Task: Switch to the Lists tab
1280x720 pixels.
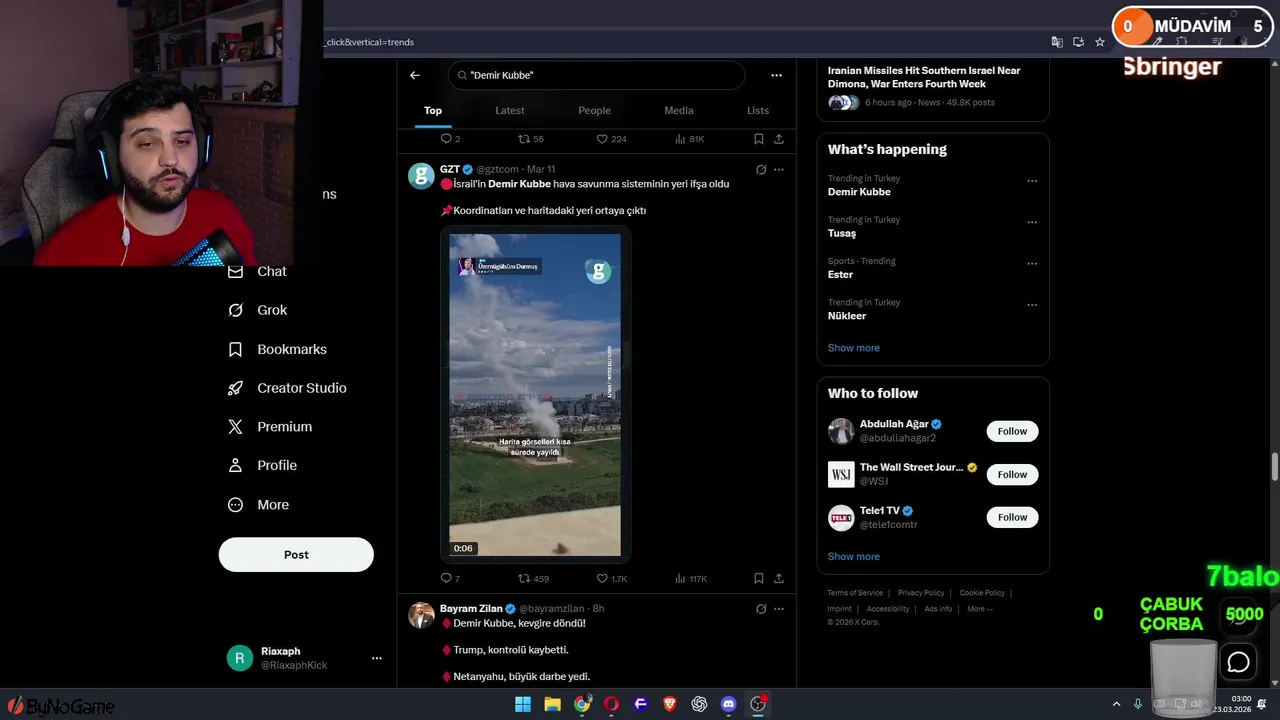Action: click(758, 110)
